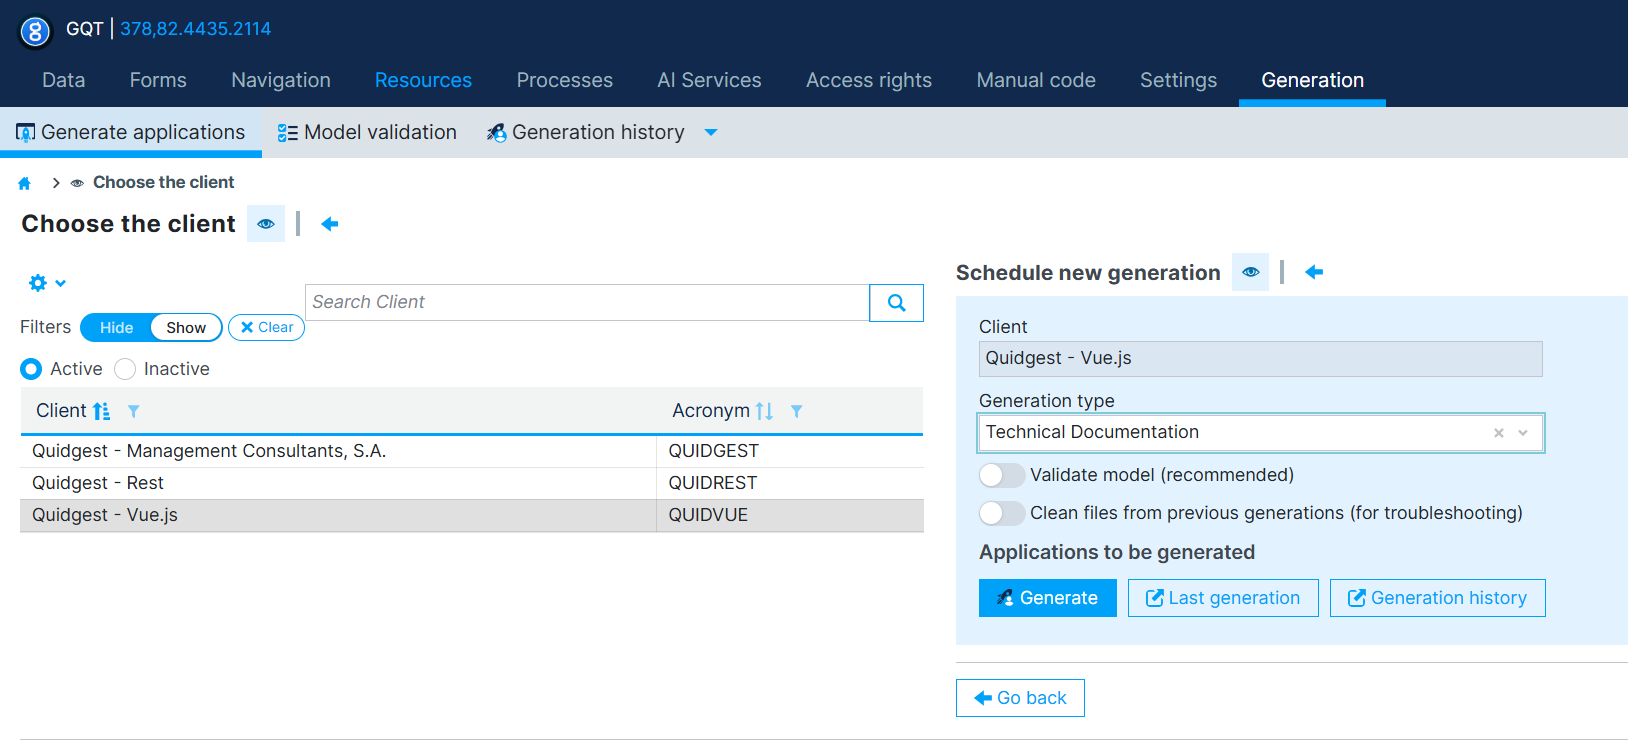
Task: Open the Generation type dropdown arrow
Action: pyautogui.click(x=1523, y=433)
